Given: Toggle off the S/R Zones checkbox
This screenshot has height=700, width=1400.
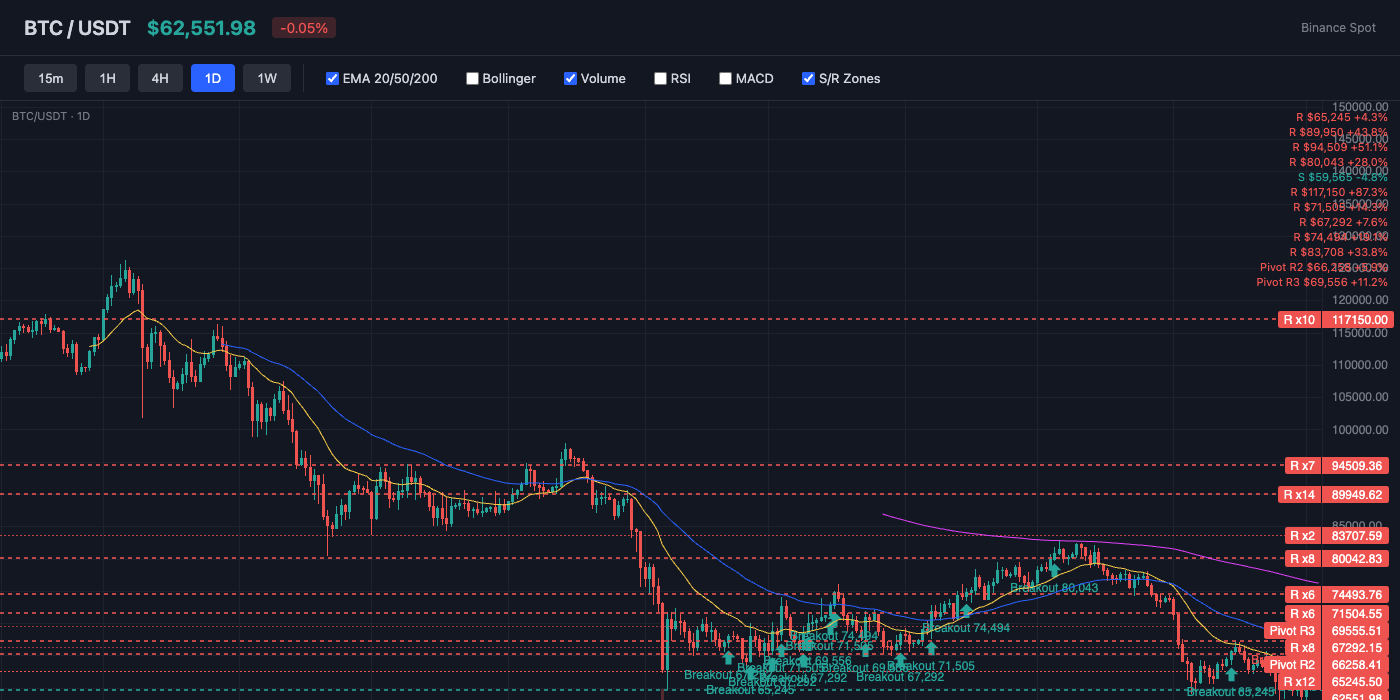Looking at the screenshot, I should (809, 78).
